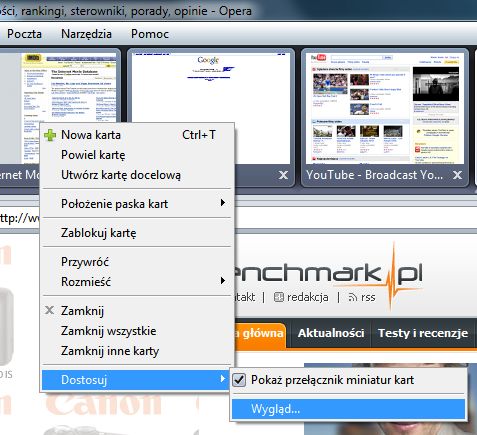This screenshot has width=477, height=435.
Task: Go to the Aktualności site tab
Action: tap(331, 333)
